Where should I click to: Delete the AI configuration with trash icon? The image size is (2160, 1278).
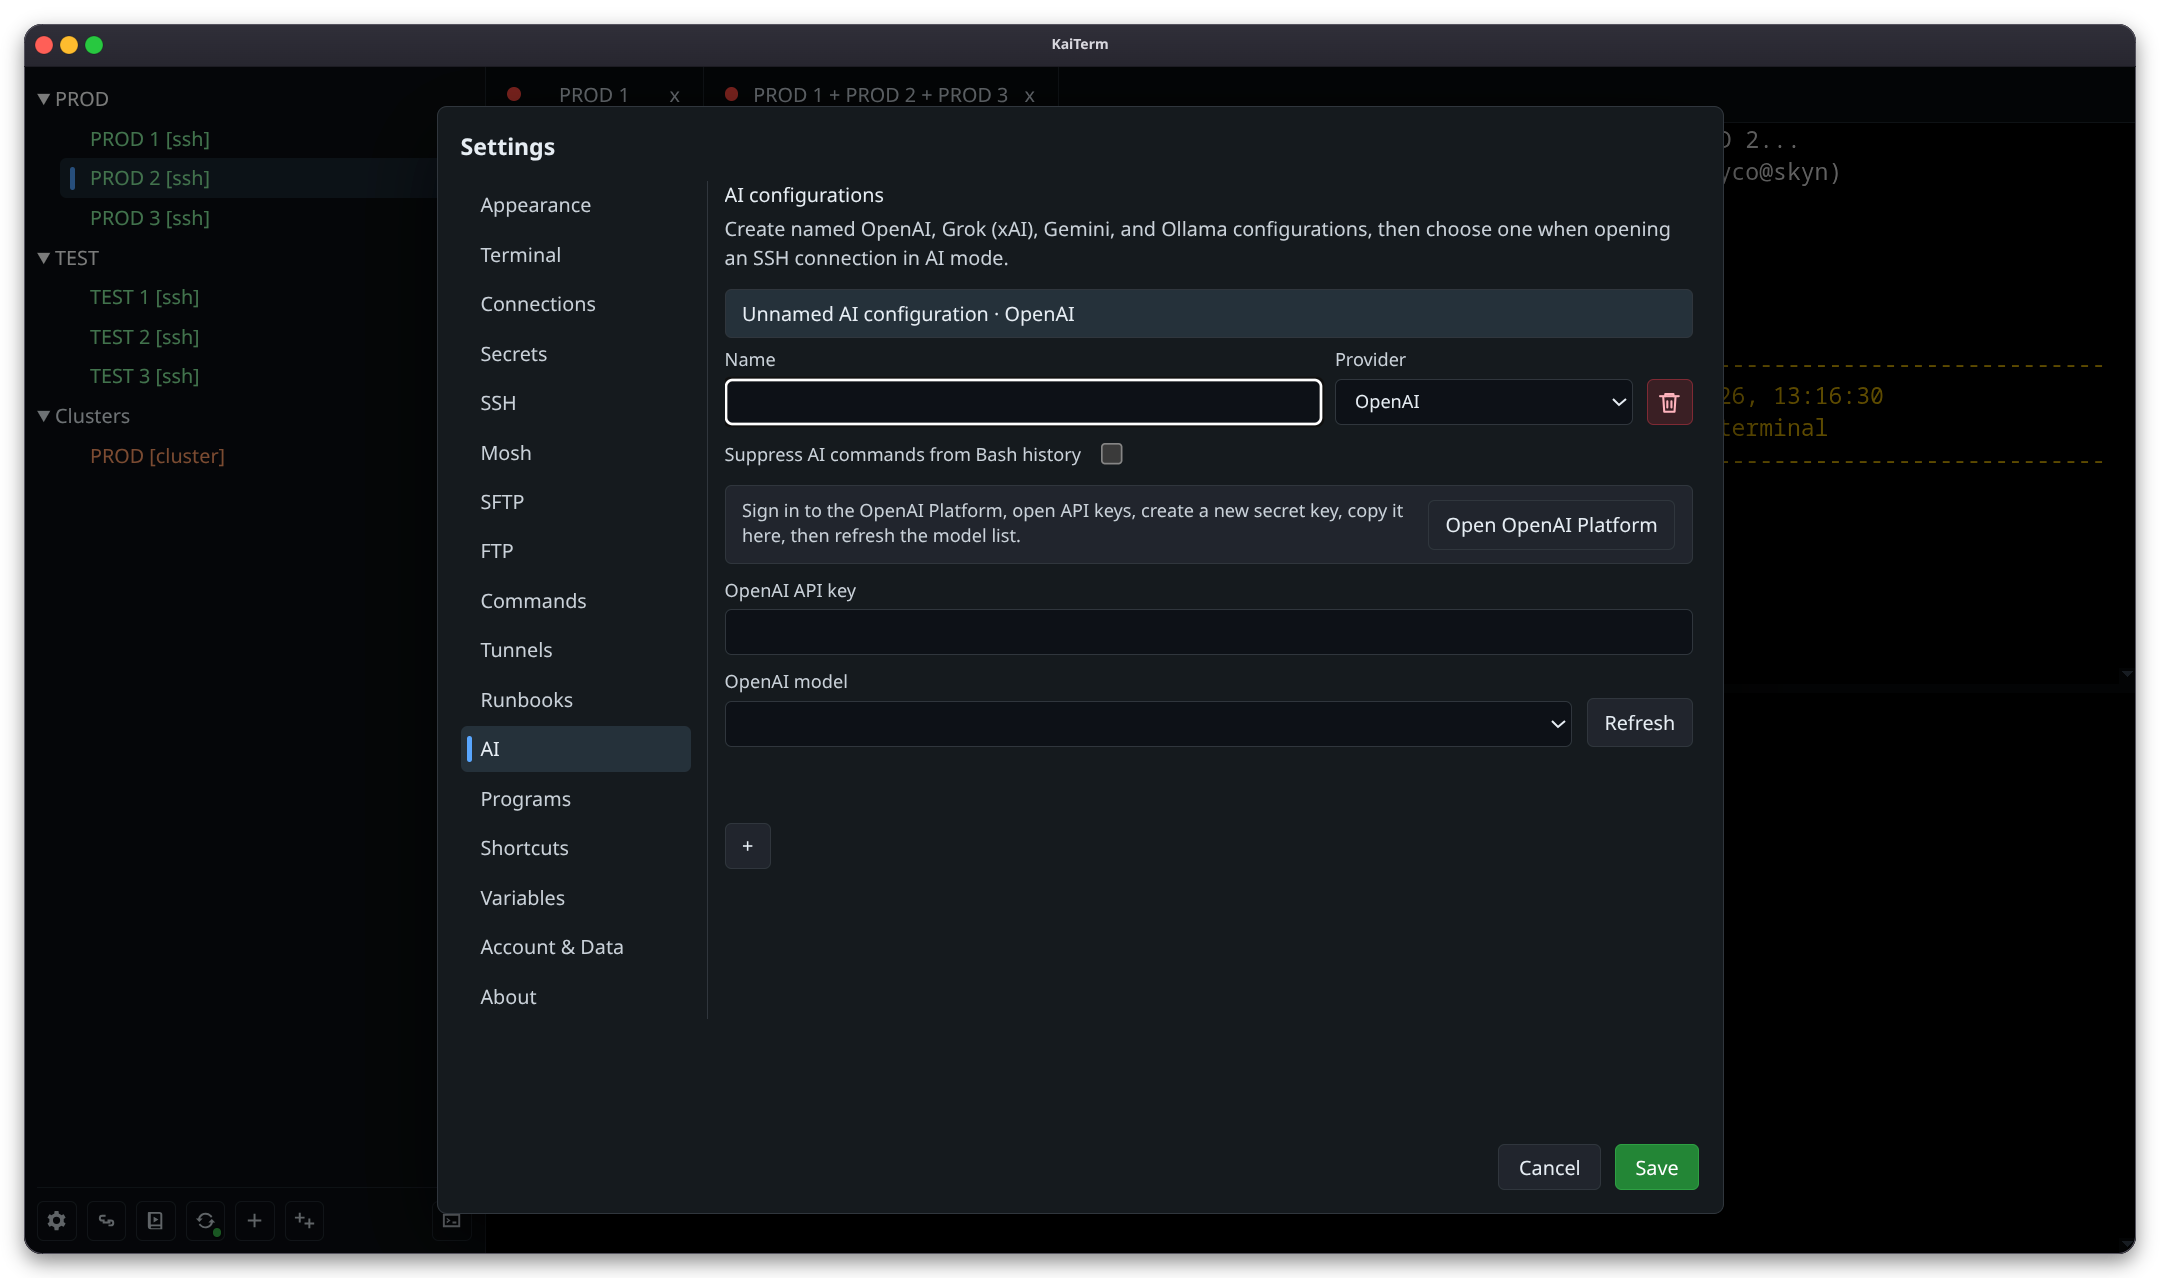click(x=1669, y=402)
